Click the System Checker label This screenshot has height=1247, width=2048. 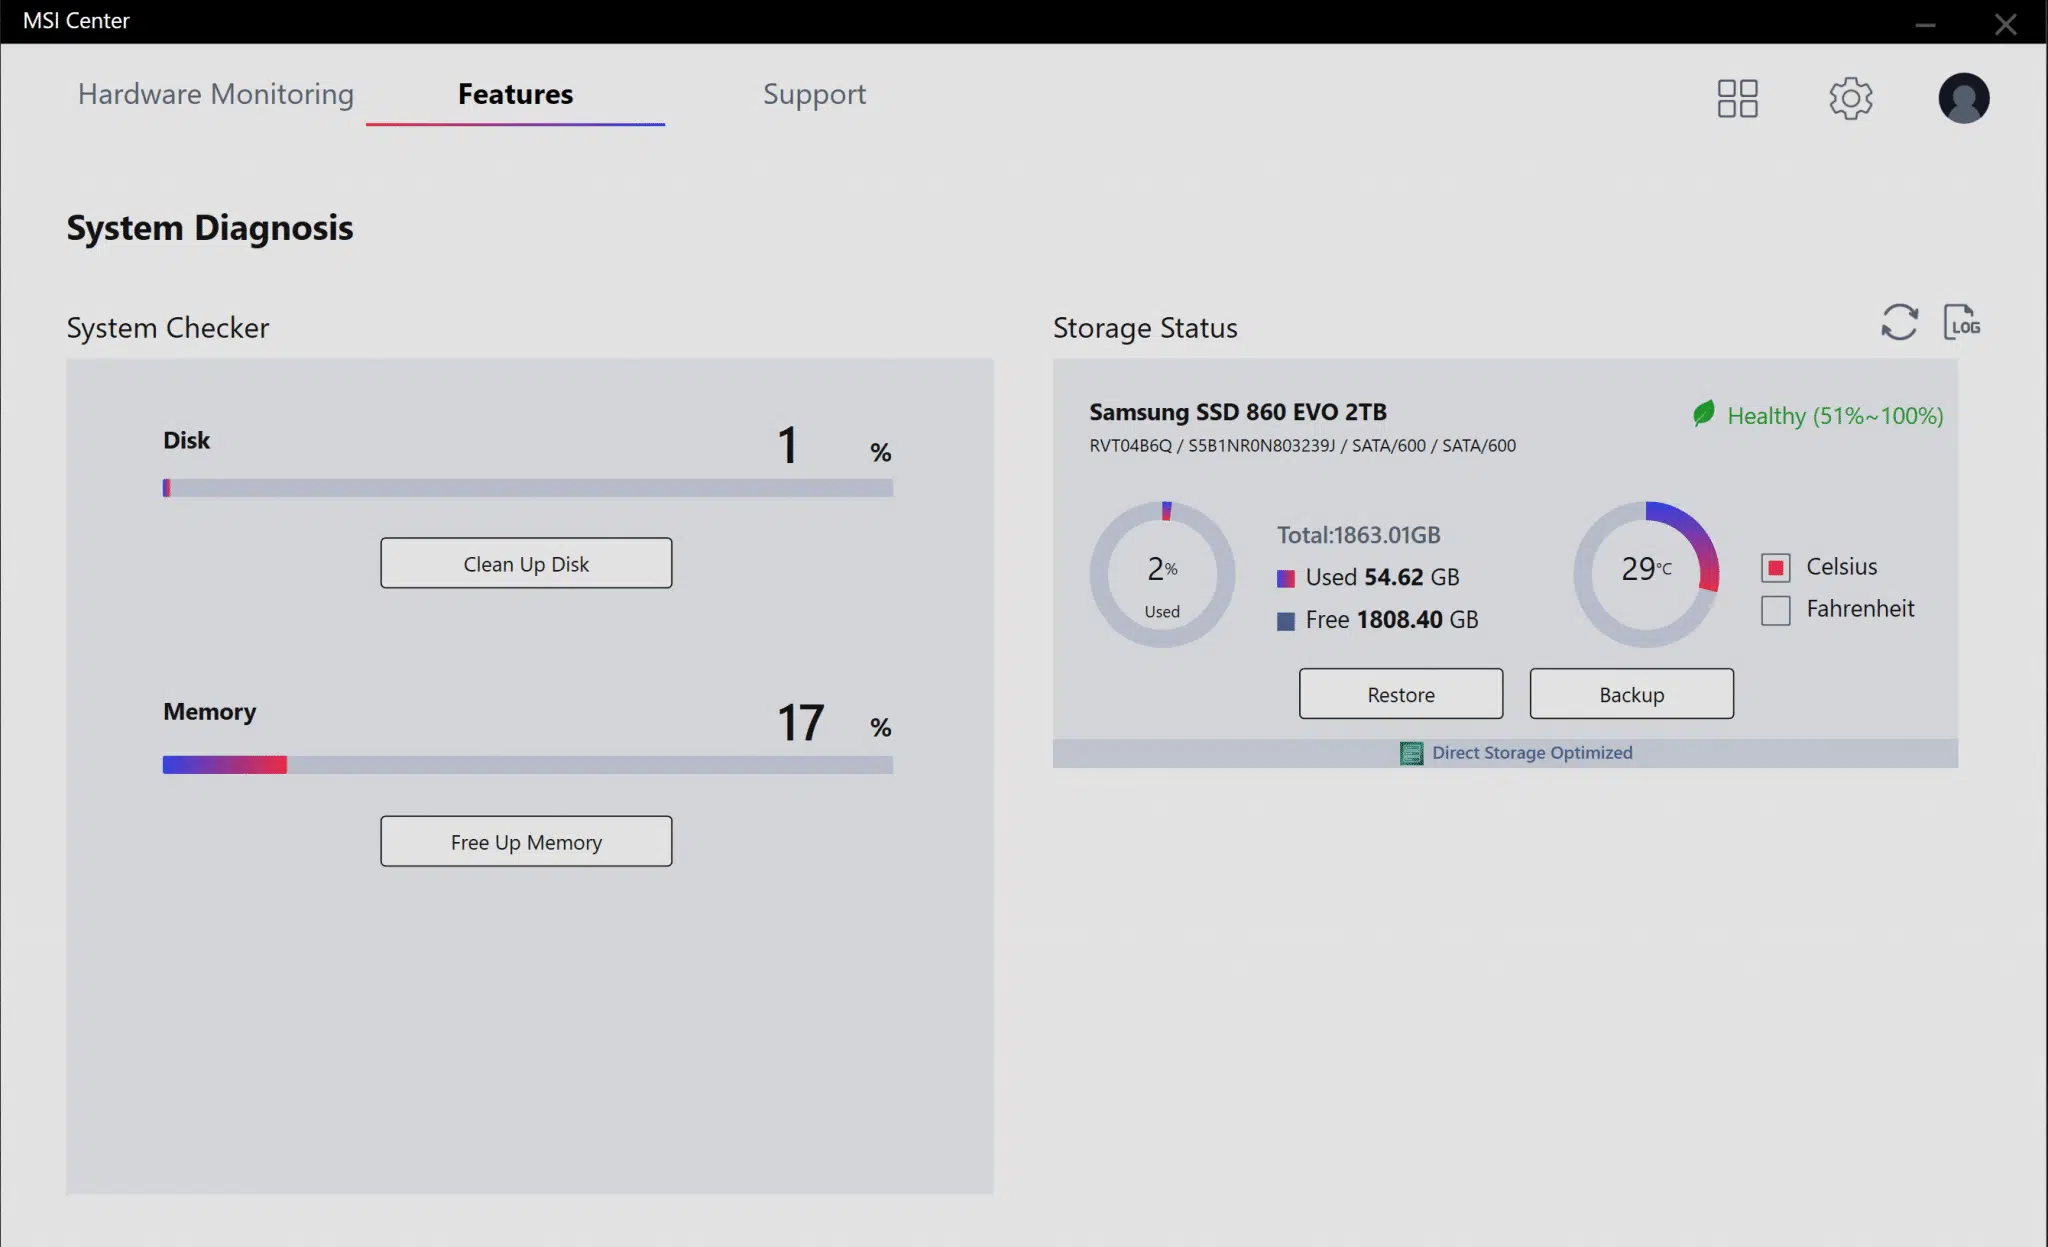pos(168,328)
